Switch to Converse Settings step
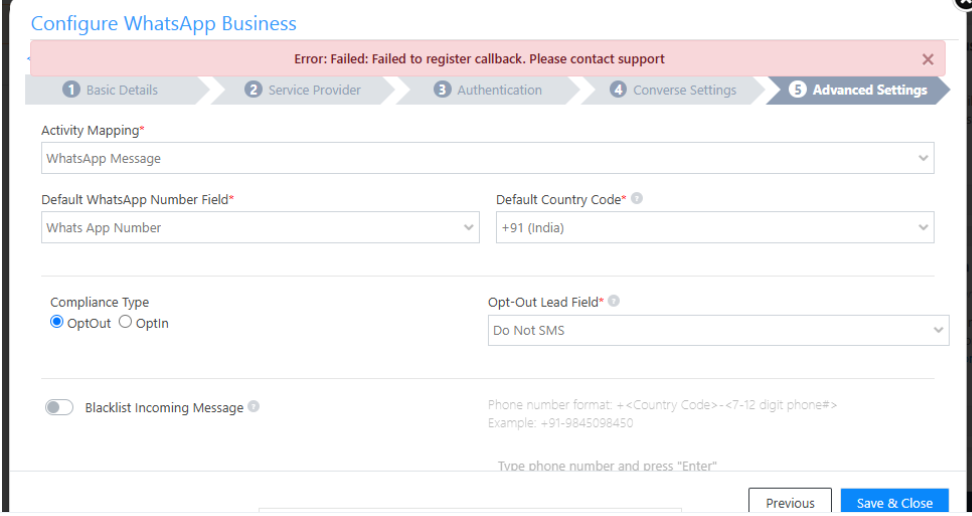972x516 pixels. point(684,90)
